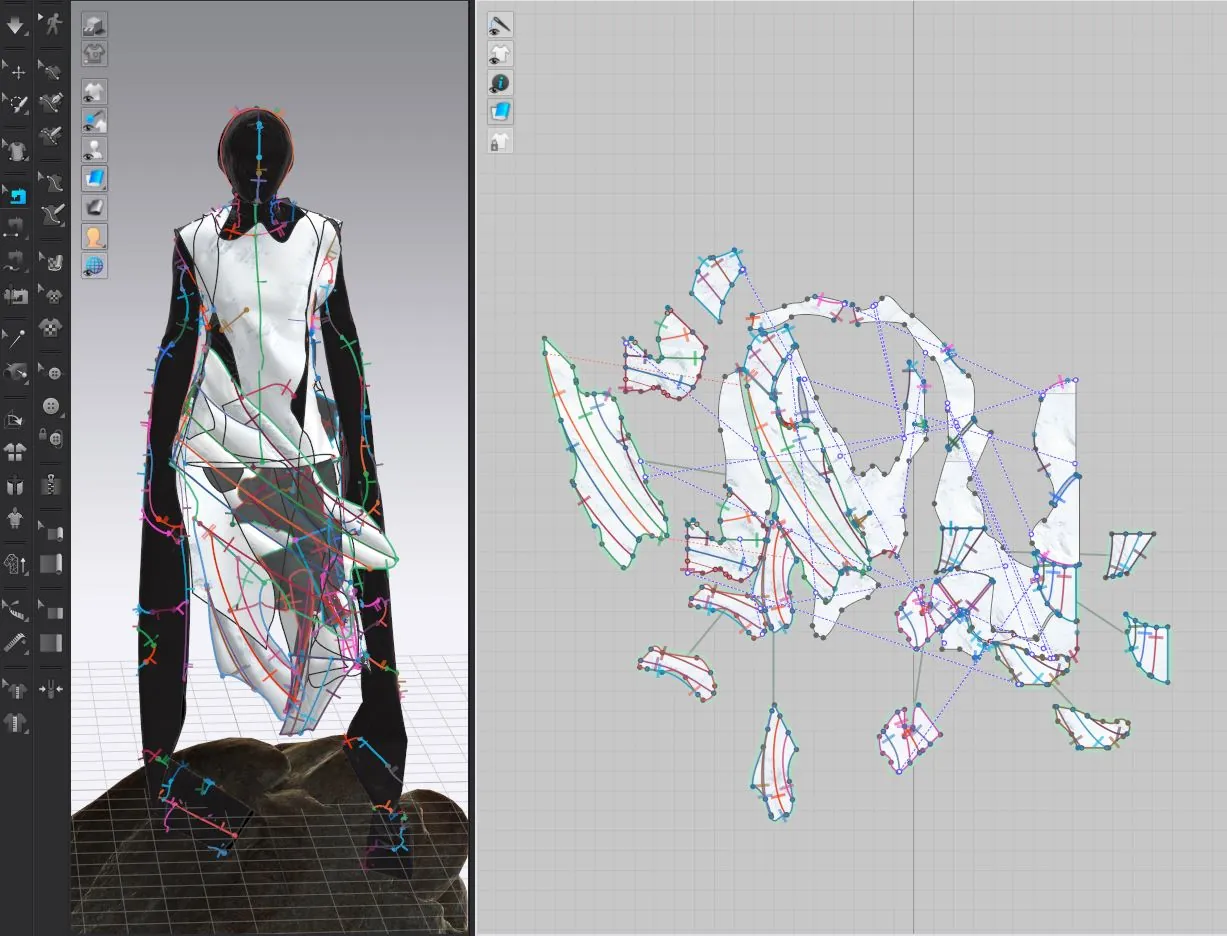Image resolution: width=1227 pixels, height=936 pixels.
Task: Select the fabric roll texture tool
Action: 52,534
